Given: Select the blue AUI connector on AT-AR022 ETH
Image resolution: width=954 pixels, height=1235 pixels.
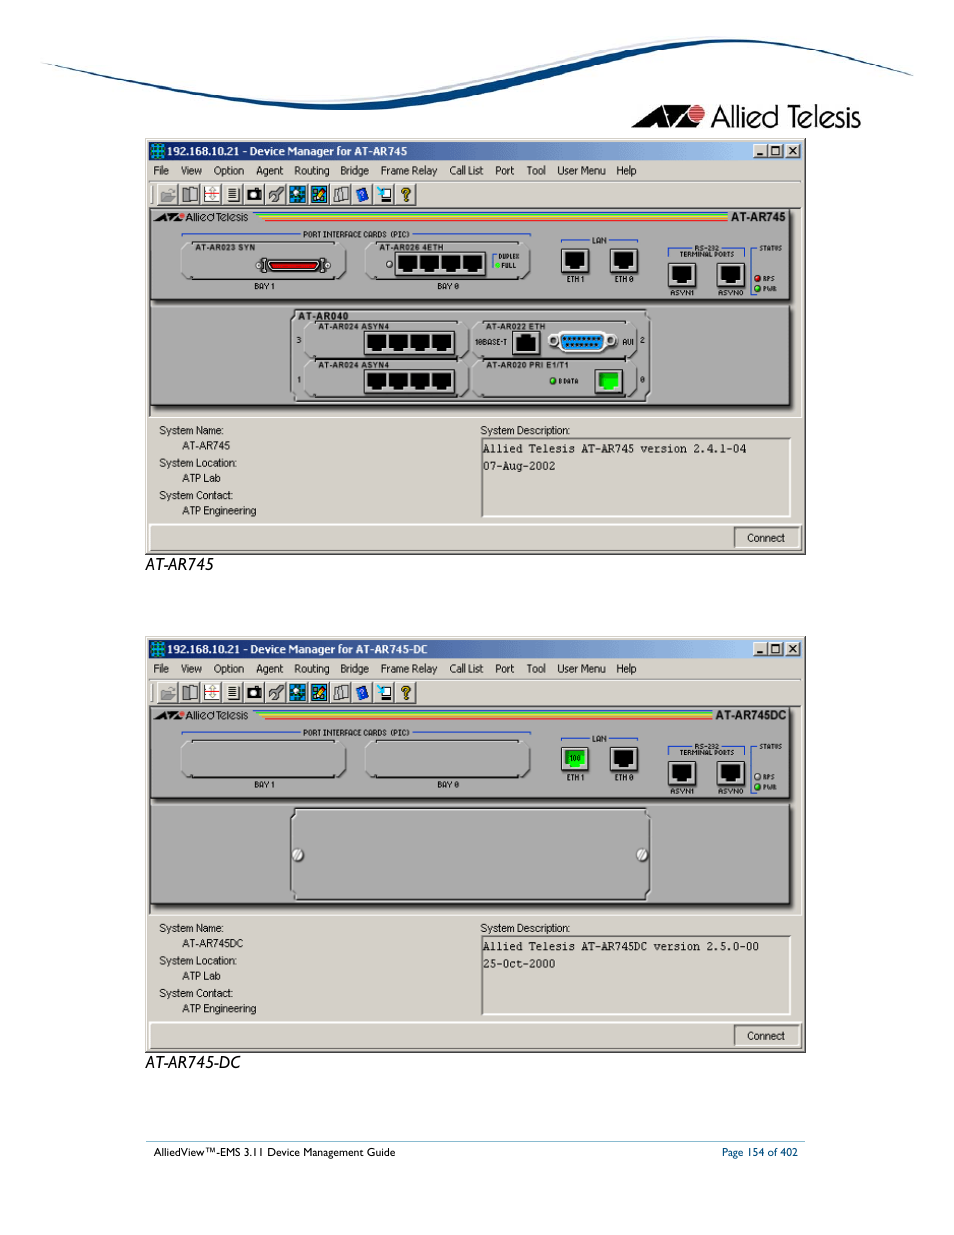Looking at the screenshot, I should [583, 342].
